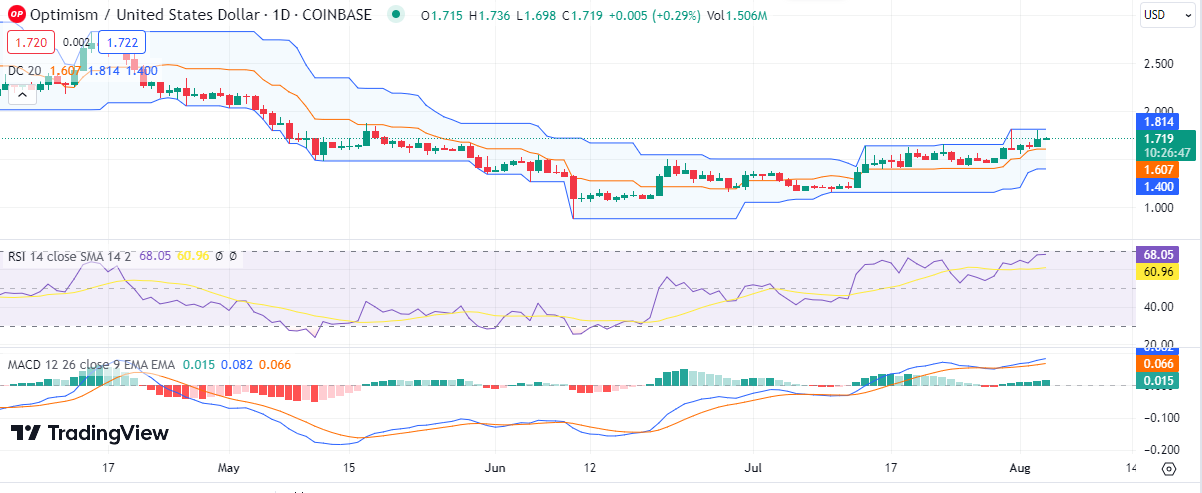Click the TradingView logo
1202x493 pixels.
point(90,433)
